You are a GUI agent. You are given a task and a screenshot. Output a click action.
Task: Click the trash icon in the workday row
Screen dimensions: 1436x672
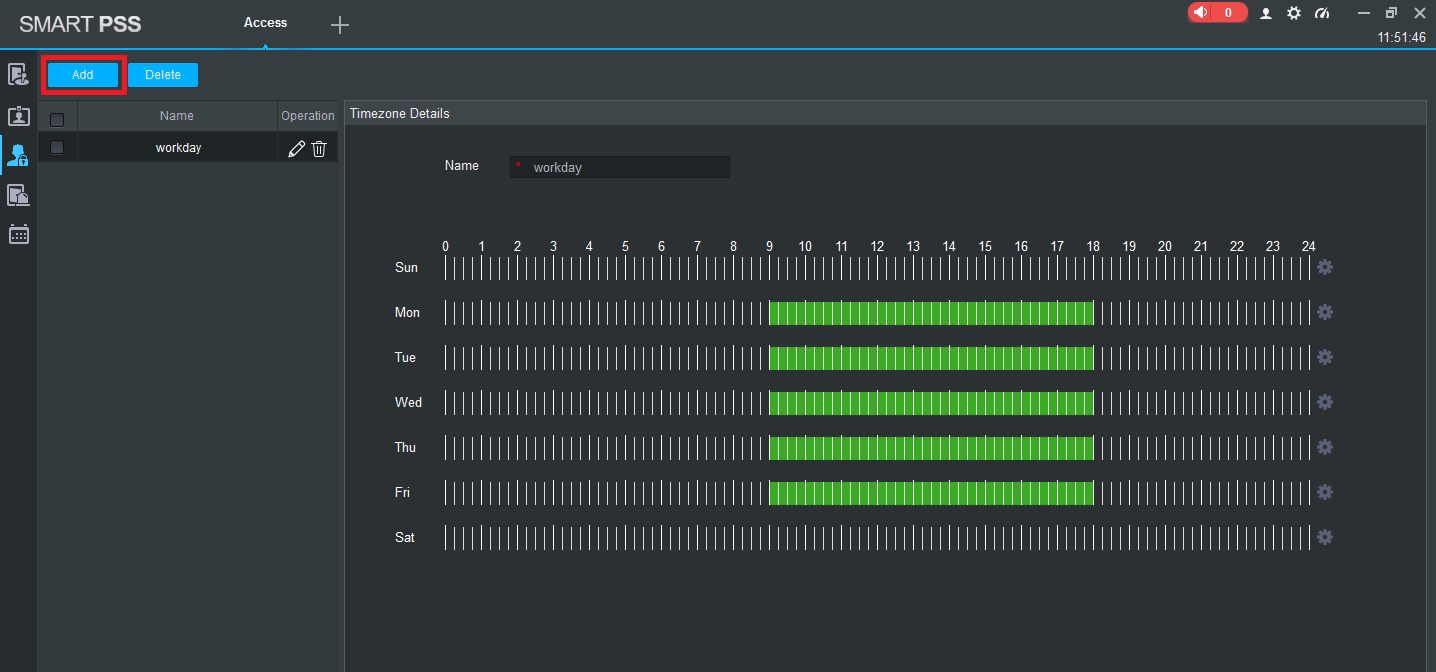click(319, 149)
